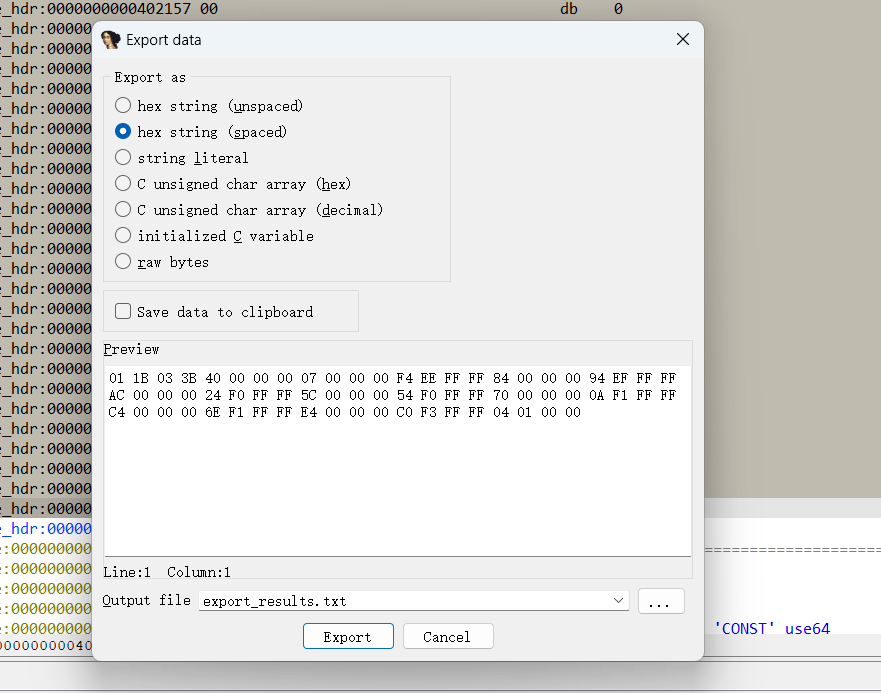Close the Export data dialog
This screenshot has width=881, height=693.
pos(683,39)
